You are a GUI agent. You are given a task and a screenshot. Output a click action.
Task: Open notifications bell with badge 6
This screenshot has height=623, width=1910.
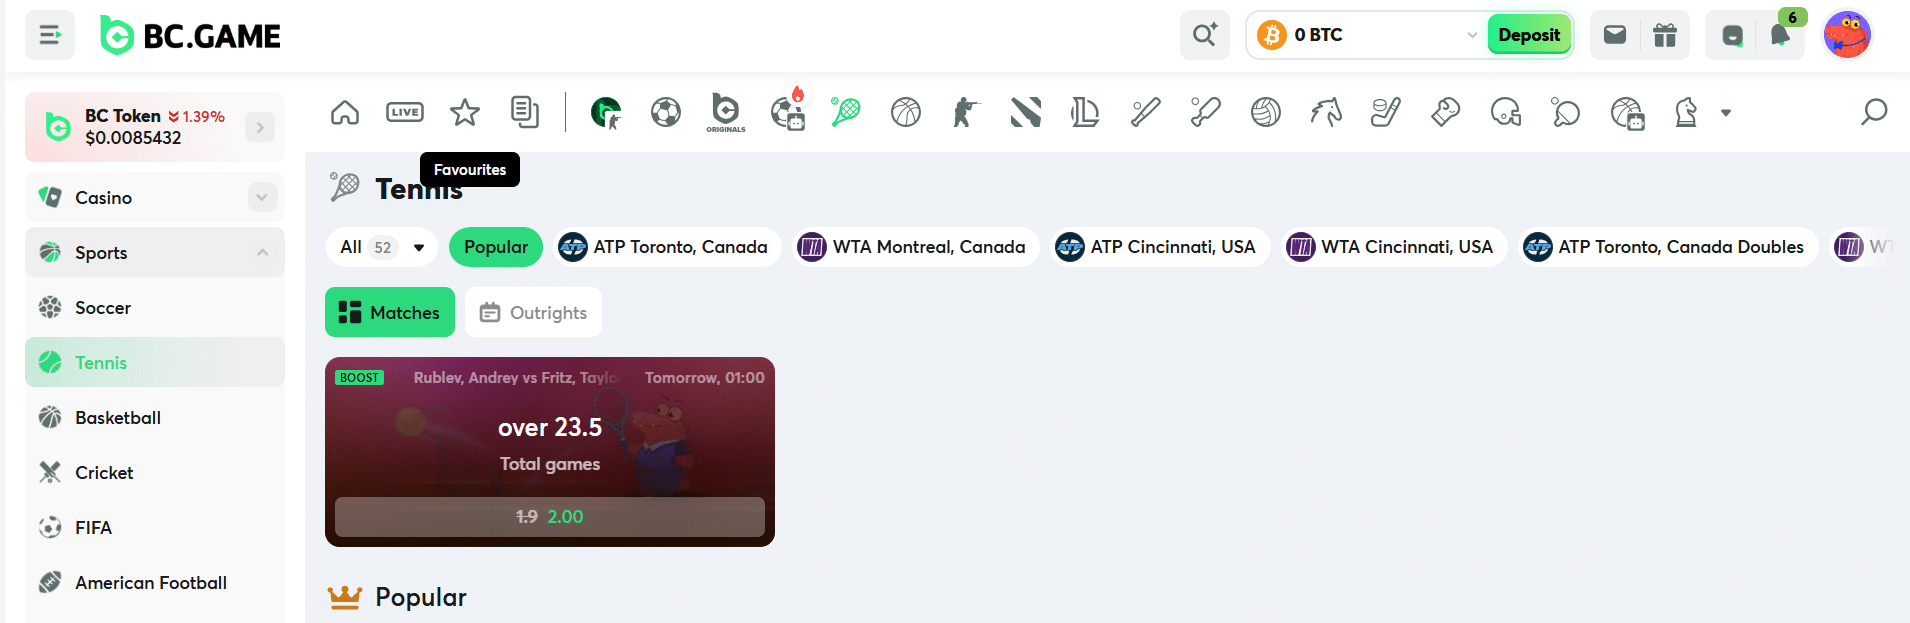pyautogui.click(x=1780, y=35)
